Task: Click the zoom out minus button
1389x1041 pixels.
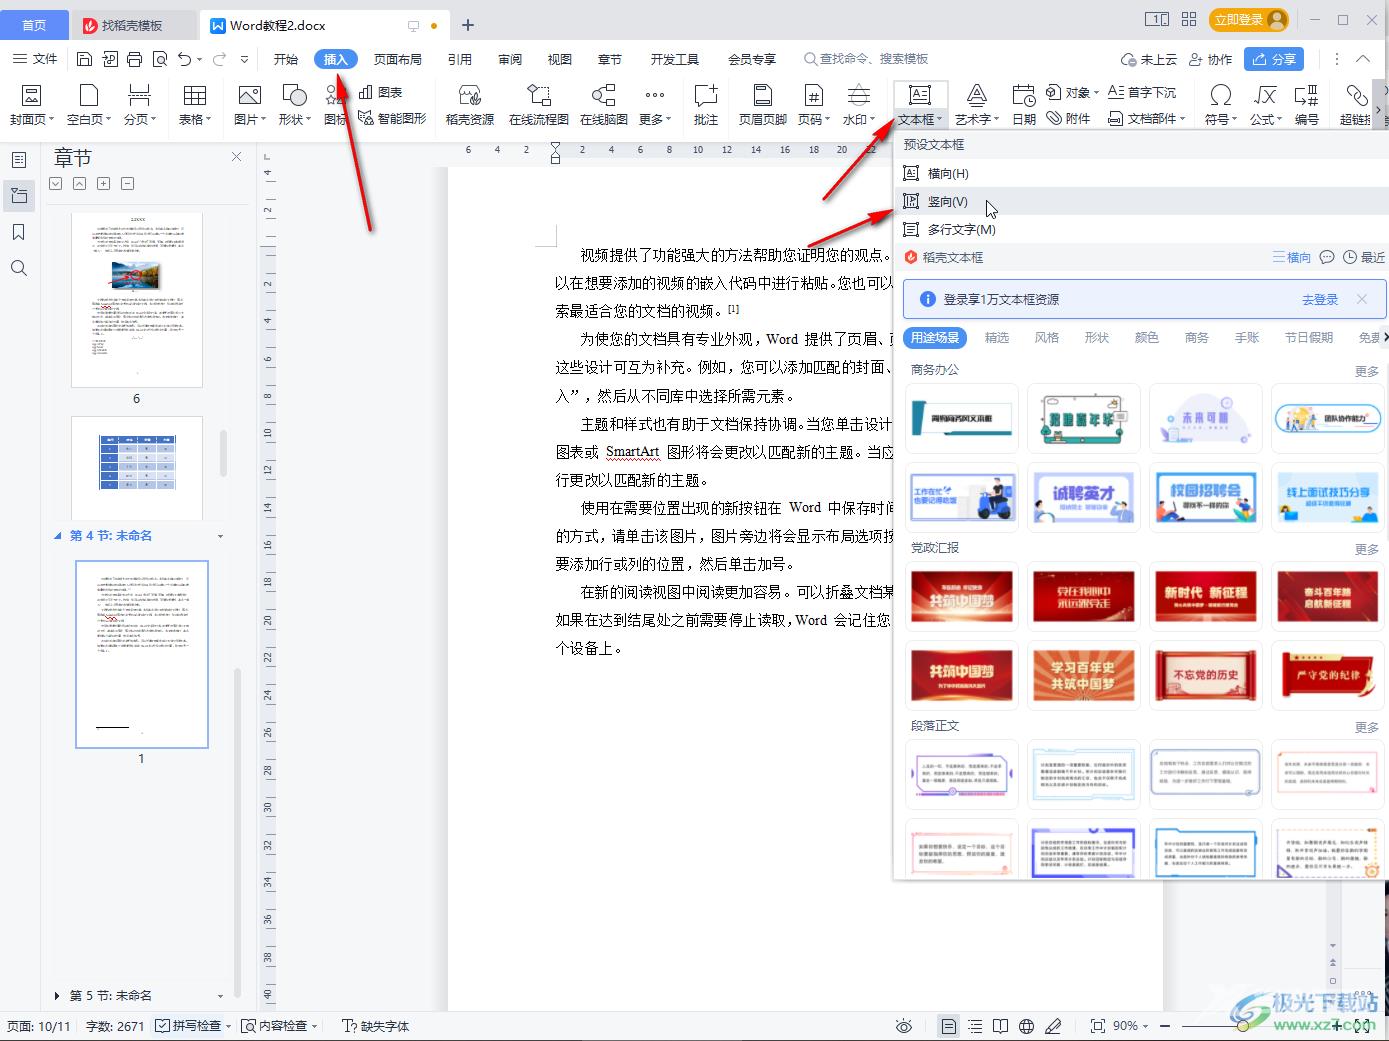Action: pos(1165,1026)
